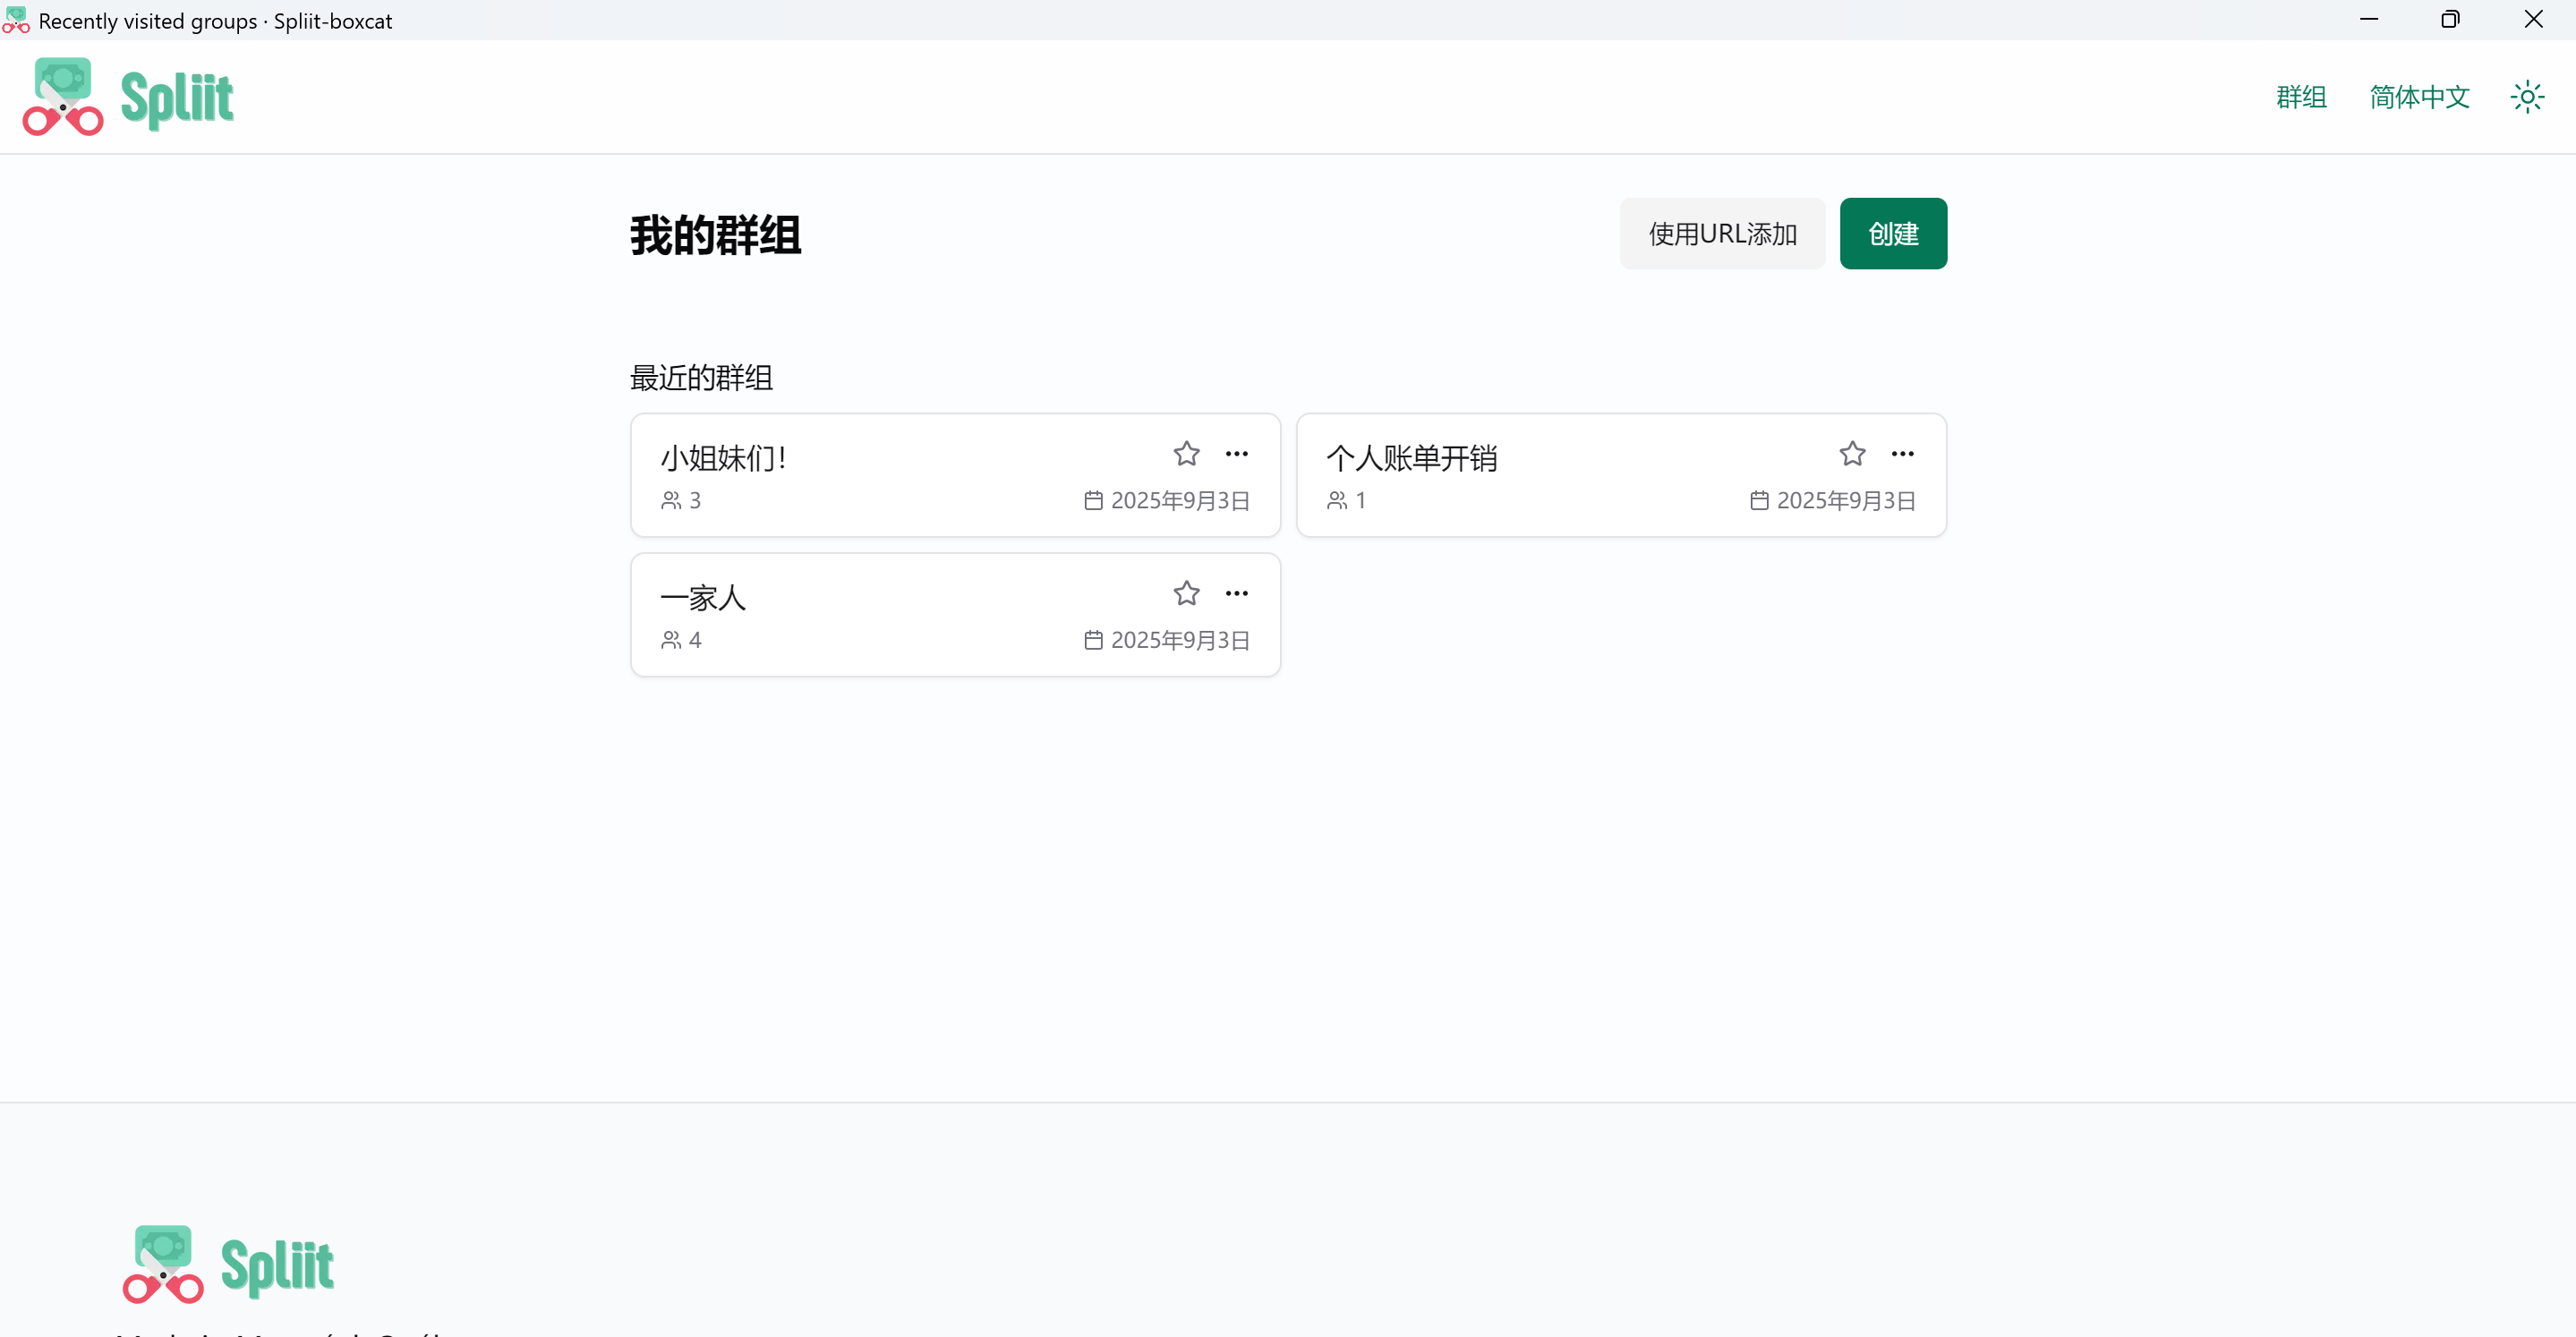Open the 简体中文 language selector
Viewport: 2576px width, 1337px height.
coord(2419,97)
